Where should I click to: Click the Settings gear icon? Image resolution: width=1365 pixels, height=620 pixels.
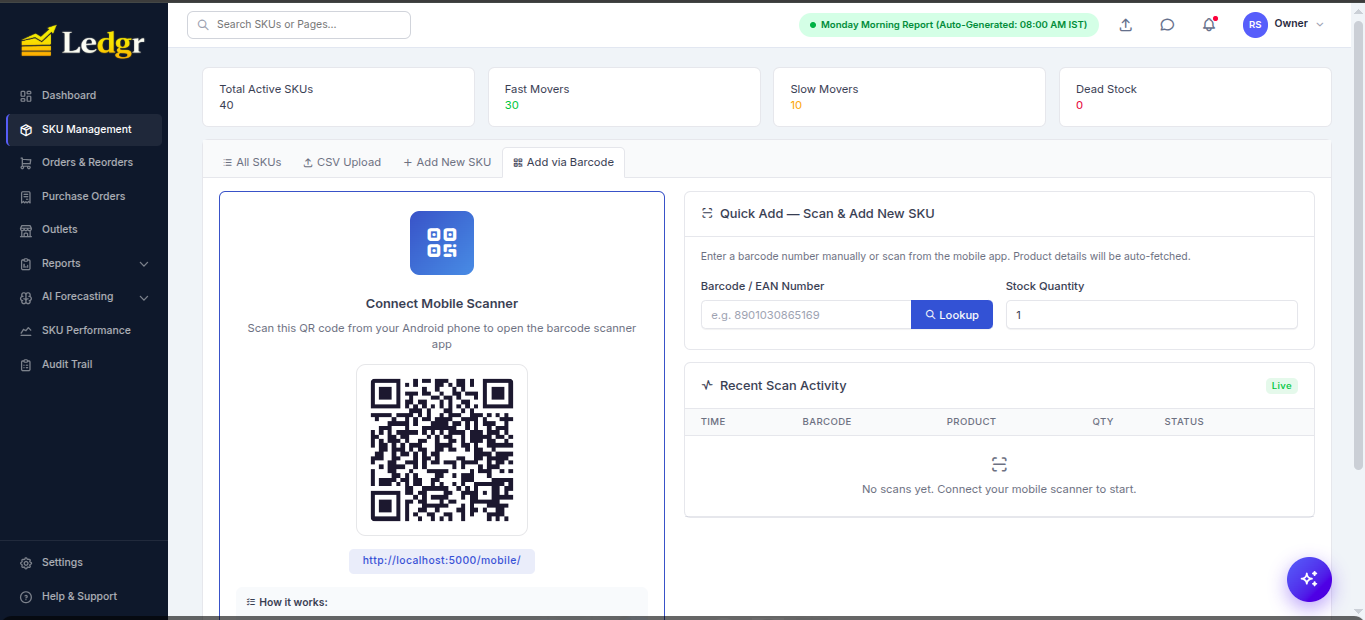pyautogui.click(x=26, y=563)
